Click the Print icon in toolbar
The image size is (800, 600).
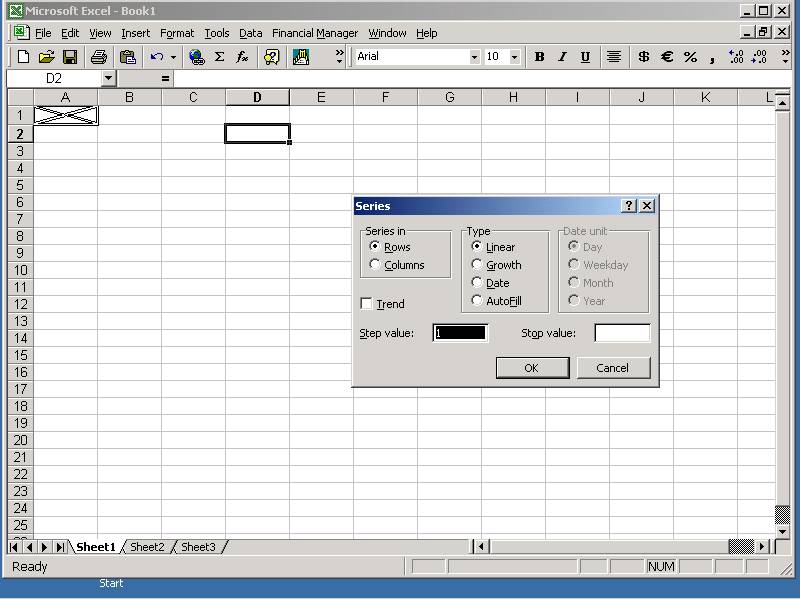point(98,57)
